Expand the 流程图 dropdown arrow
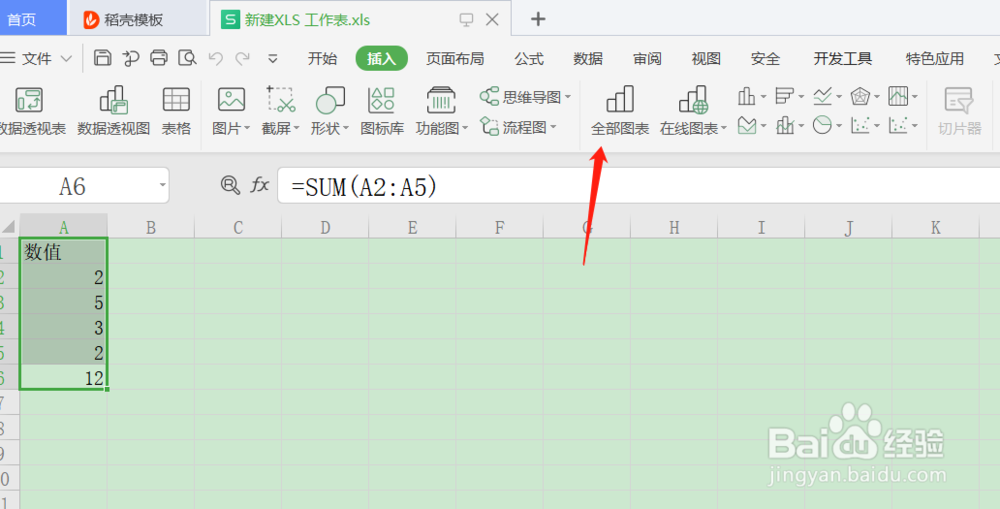1000x509 pixels. tap(553, 127)
